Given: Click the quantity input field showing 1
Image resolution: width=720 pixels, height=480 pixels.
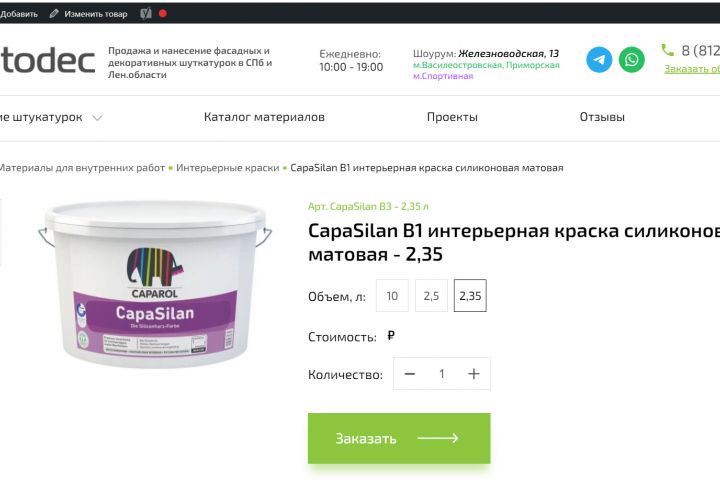Looking at the screenshot, I should 441,374.
